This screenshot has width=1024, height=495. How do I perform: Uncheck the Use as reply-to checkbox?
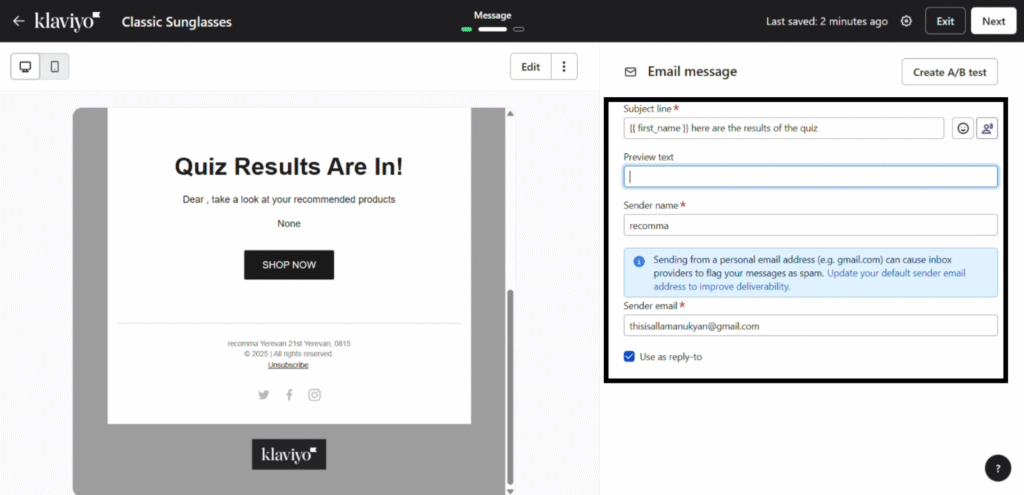[x=629, y=356]
